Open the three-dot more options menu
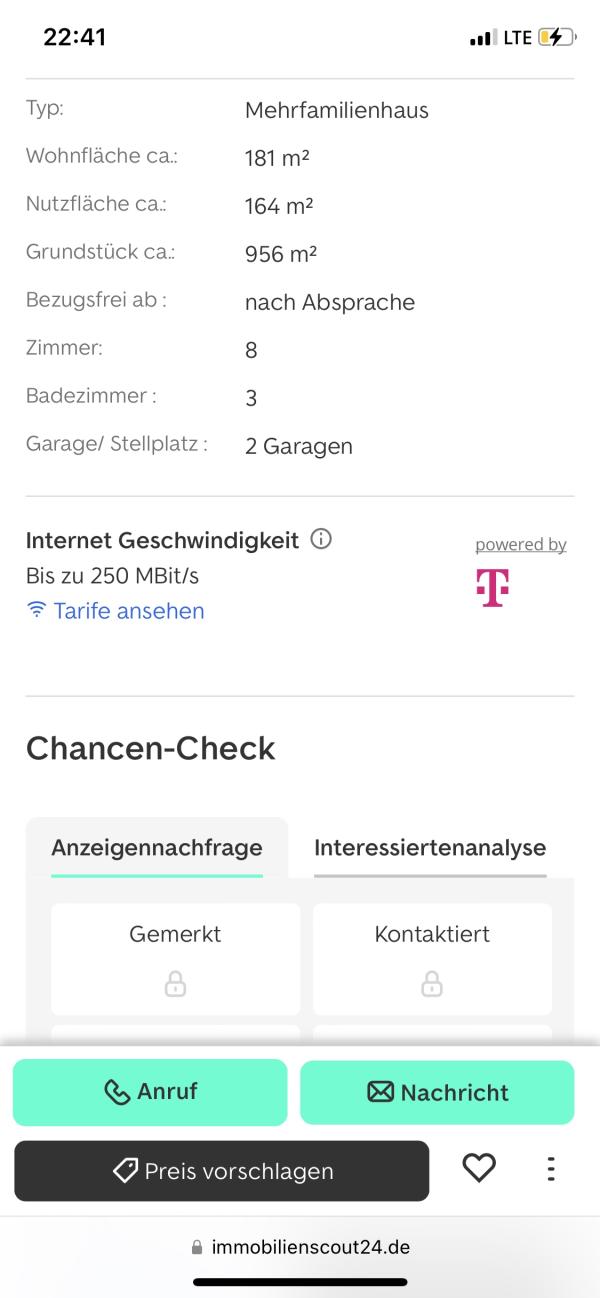 coord(550,1168)
